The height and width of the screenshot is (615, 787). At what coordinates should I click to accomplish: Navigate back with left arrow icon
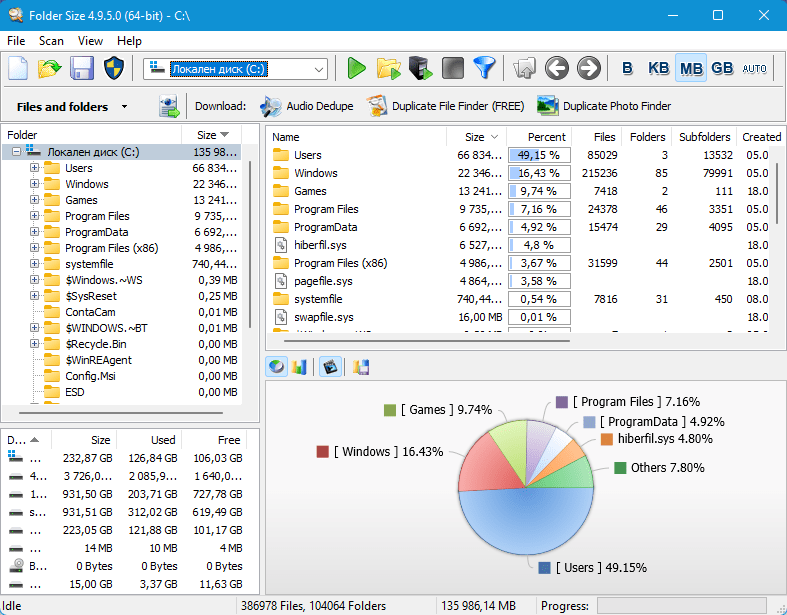point(557,68)
